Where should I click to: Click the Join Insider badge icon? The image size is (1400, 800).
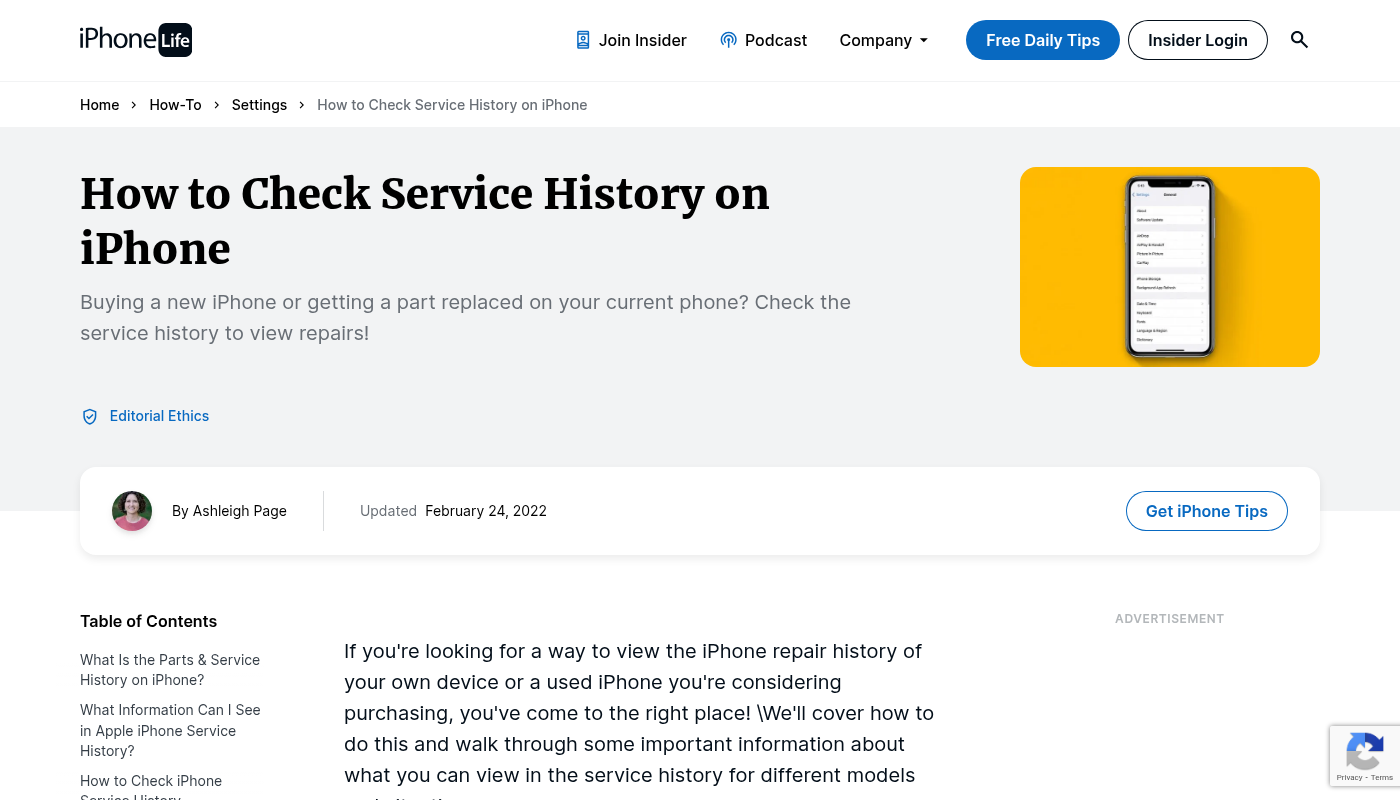tap(583, 40)
